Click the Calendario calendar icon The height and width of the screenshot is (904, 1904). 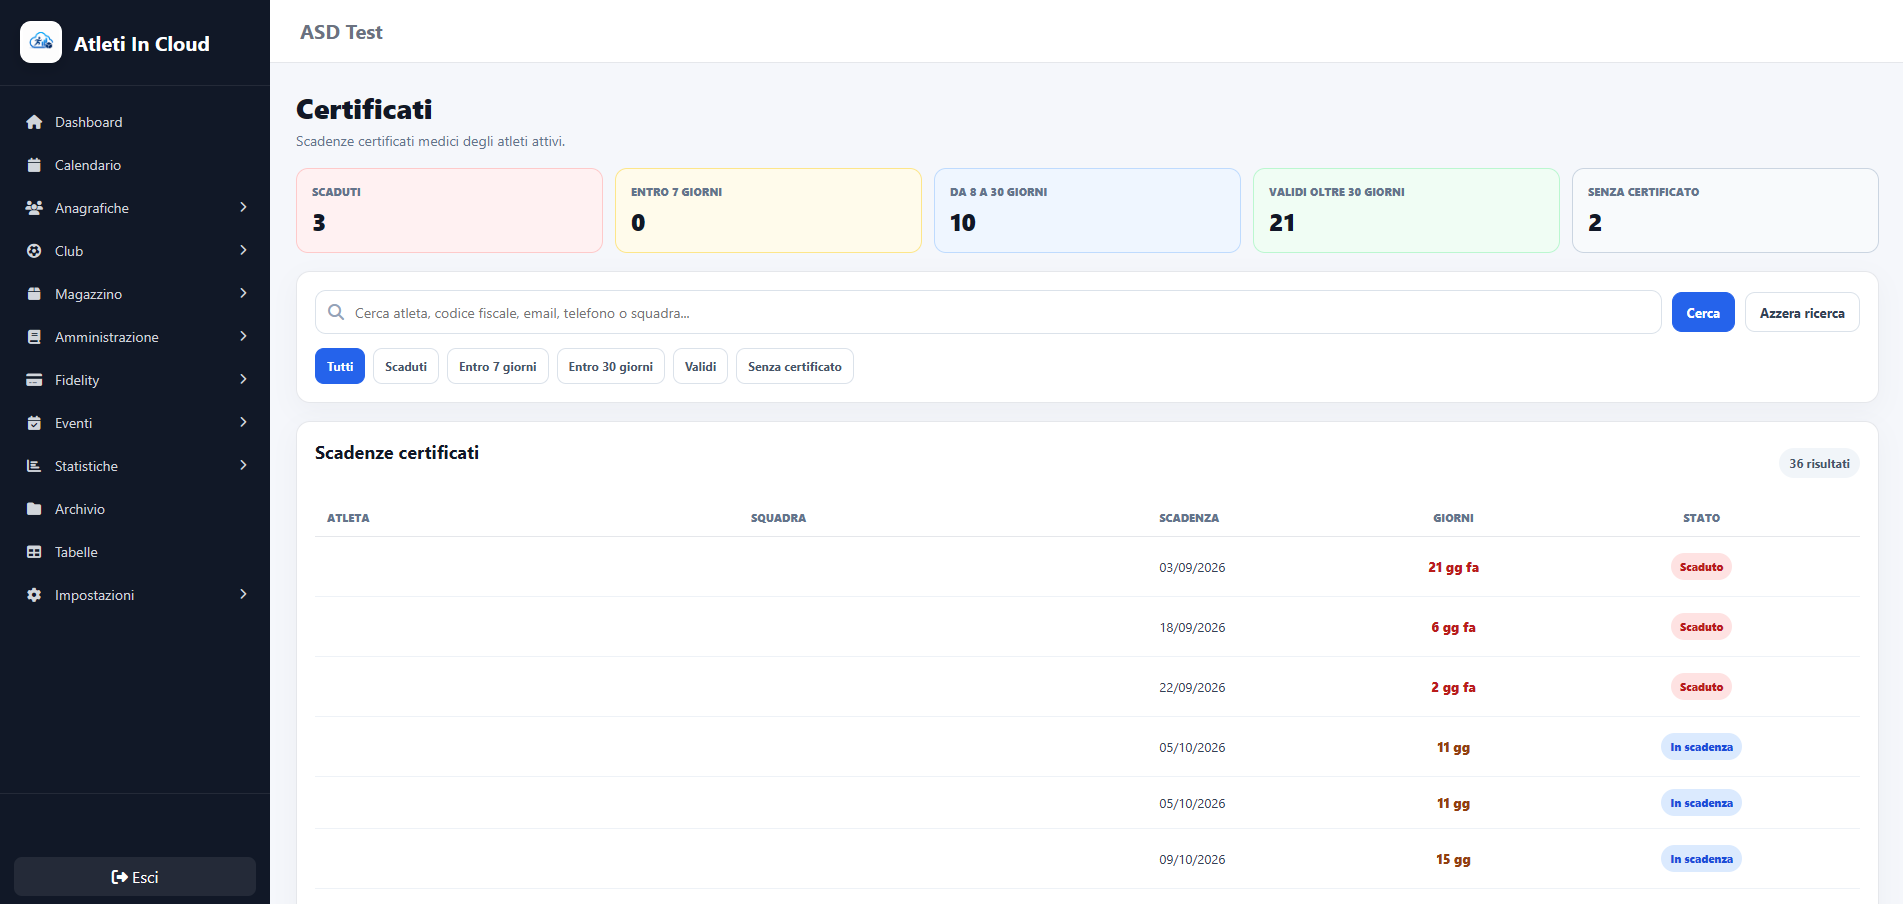34,165
